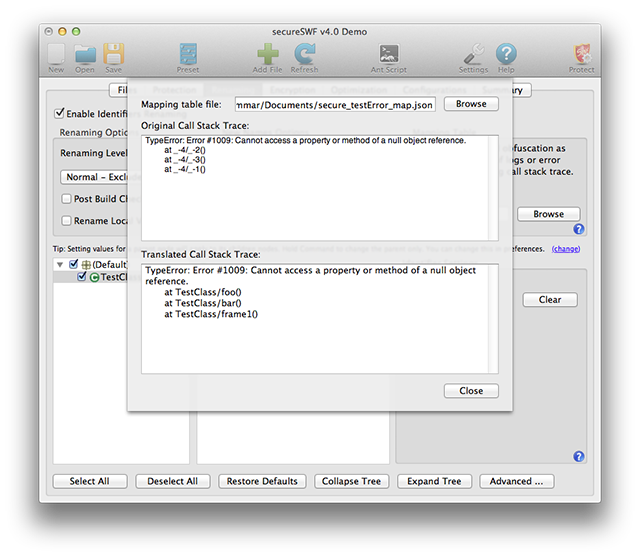Enable the Post Build checkbox
Screen dimensions: 640x557
(x=67, y=199)
